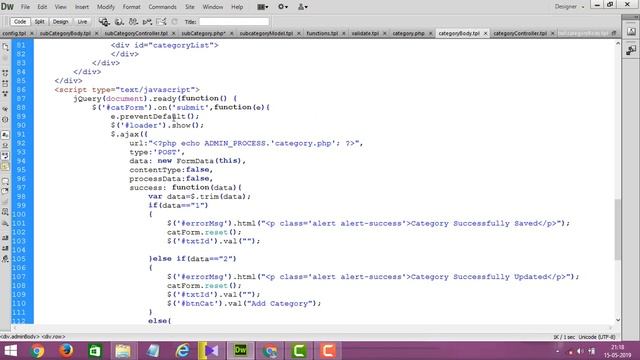The image size is (640, 360).
Task: Select div.row in the tag selector
Action: point(53,337)
